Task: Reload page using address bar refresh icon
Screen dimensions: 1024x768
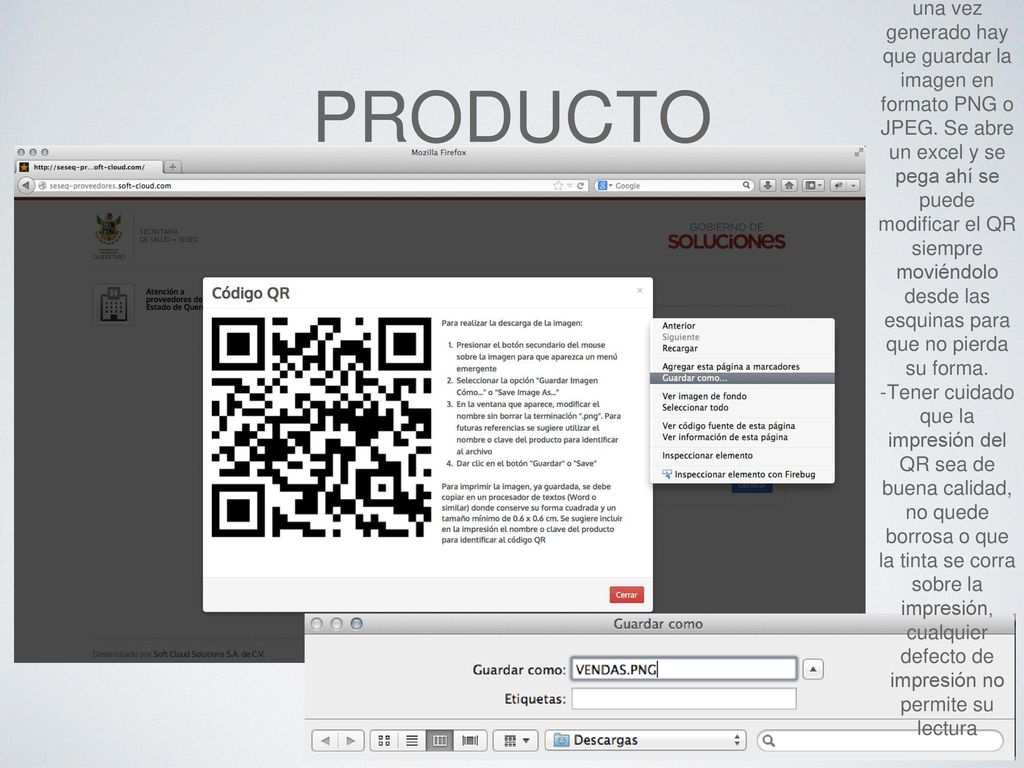Action: click(x=580, y=185)
